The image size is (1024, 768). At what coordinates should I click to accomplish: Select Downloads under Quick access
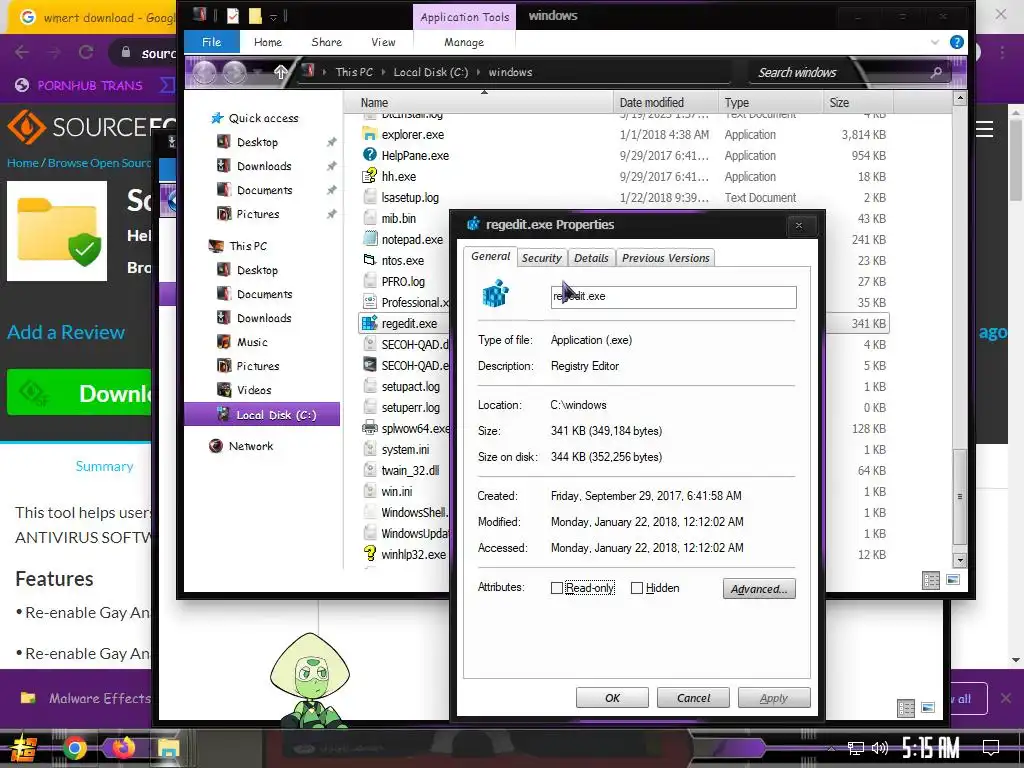264,166
